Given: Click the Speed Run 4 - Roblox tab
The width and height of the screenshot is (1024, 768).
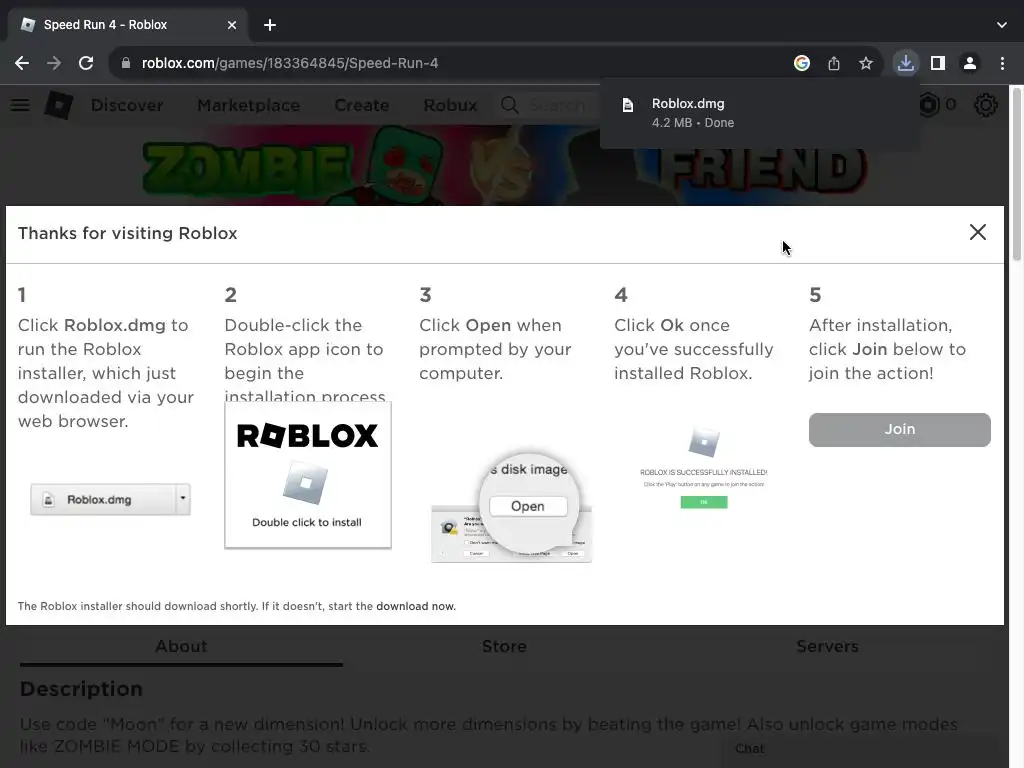Looking at the screenshot, I should [127, 25].
